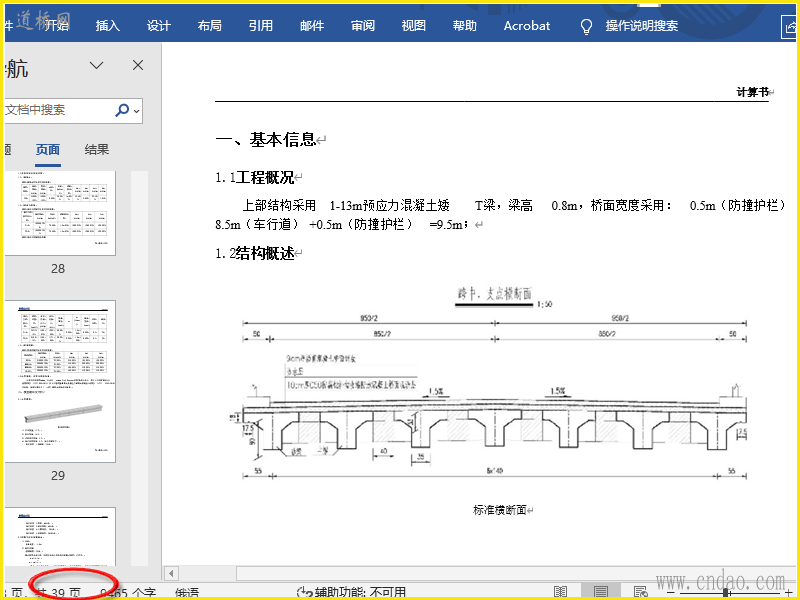Select the 布局 ribbon tab
800x600 pixels.
tap(210, 26)
